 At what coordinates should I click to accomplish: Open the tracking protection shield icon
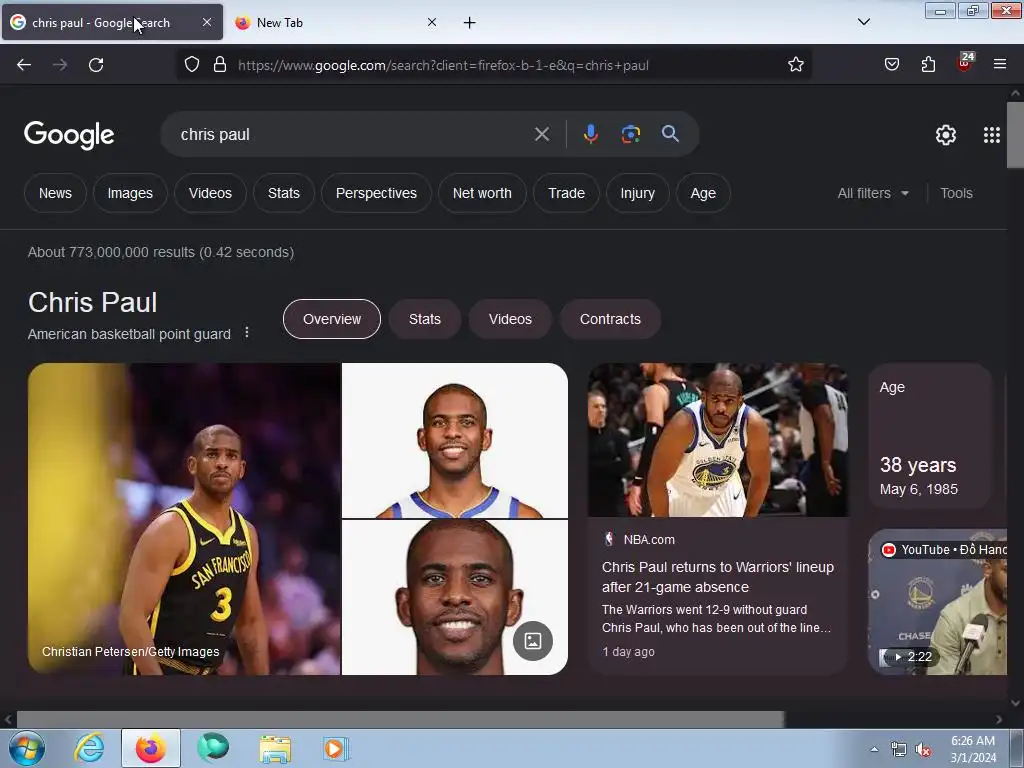(191, 65)
